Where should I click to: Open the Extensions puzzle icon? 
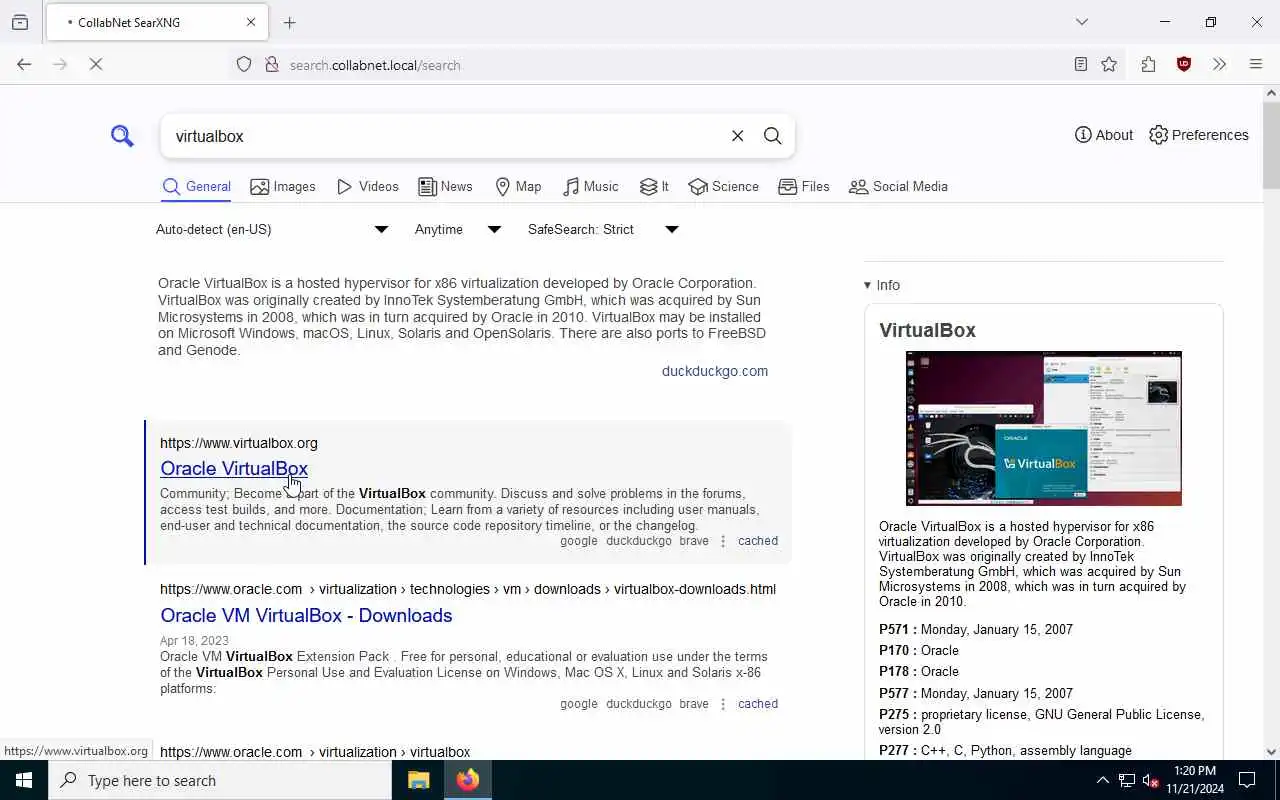point(1148,64)
